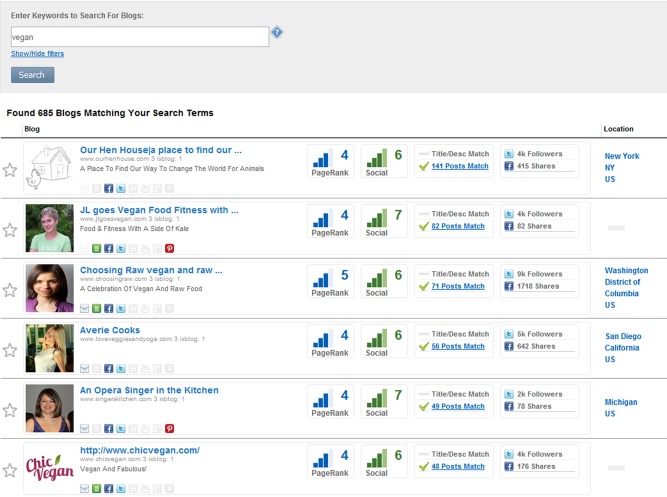The width and height of the screenshot is (667, 497).
Task: Click JL goes Vegan profile photo
Action: 50,228
